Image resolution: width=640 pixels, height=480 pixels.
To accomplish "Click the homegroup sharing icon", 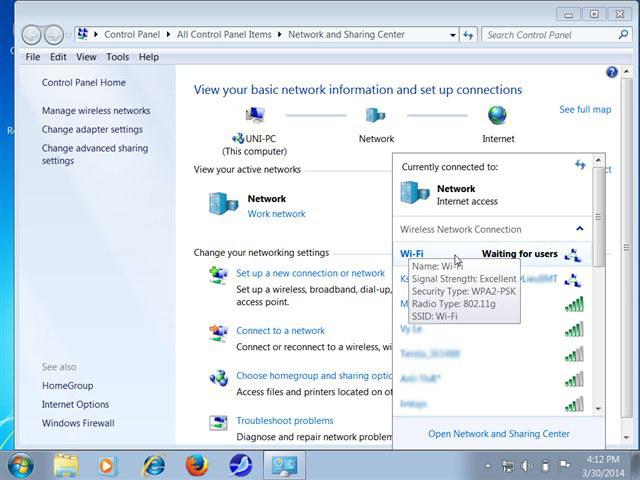I will click(x=219, y=378).
